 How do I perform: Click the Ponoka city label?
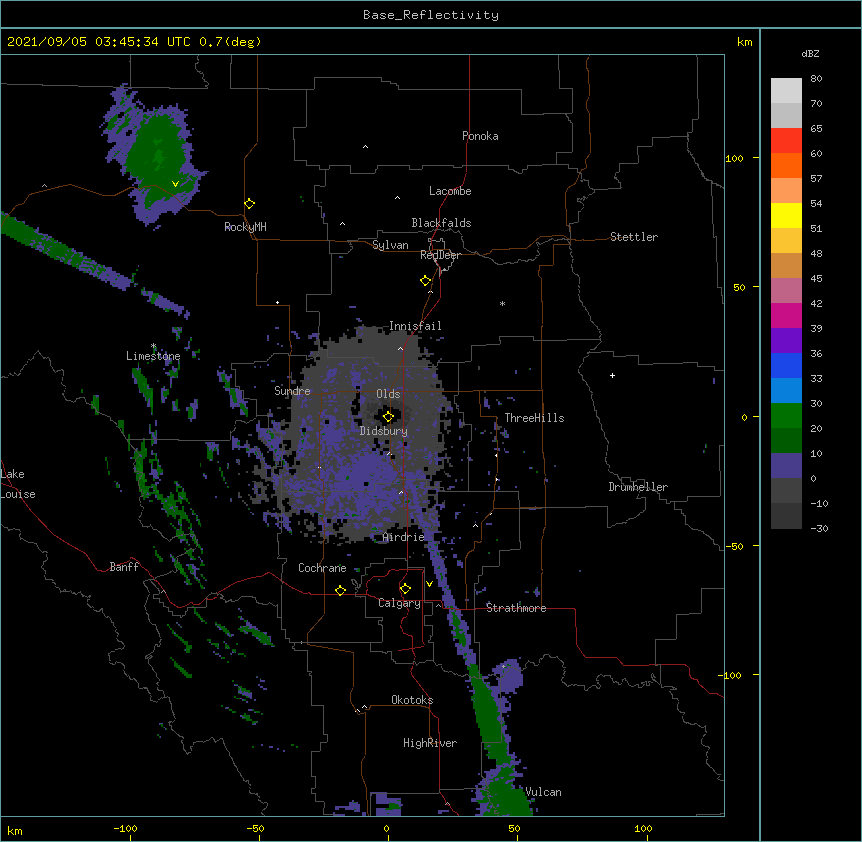click(480, 136)
